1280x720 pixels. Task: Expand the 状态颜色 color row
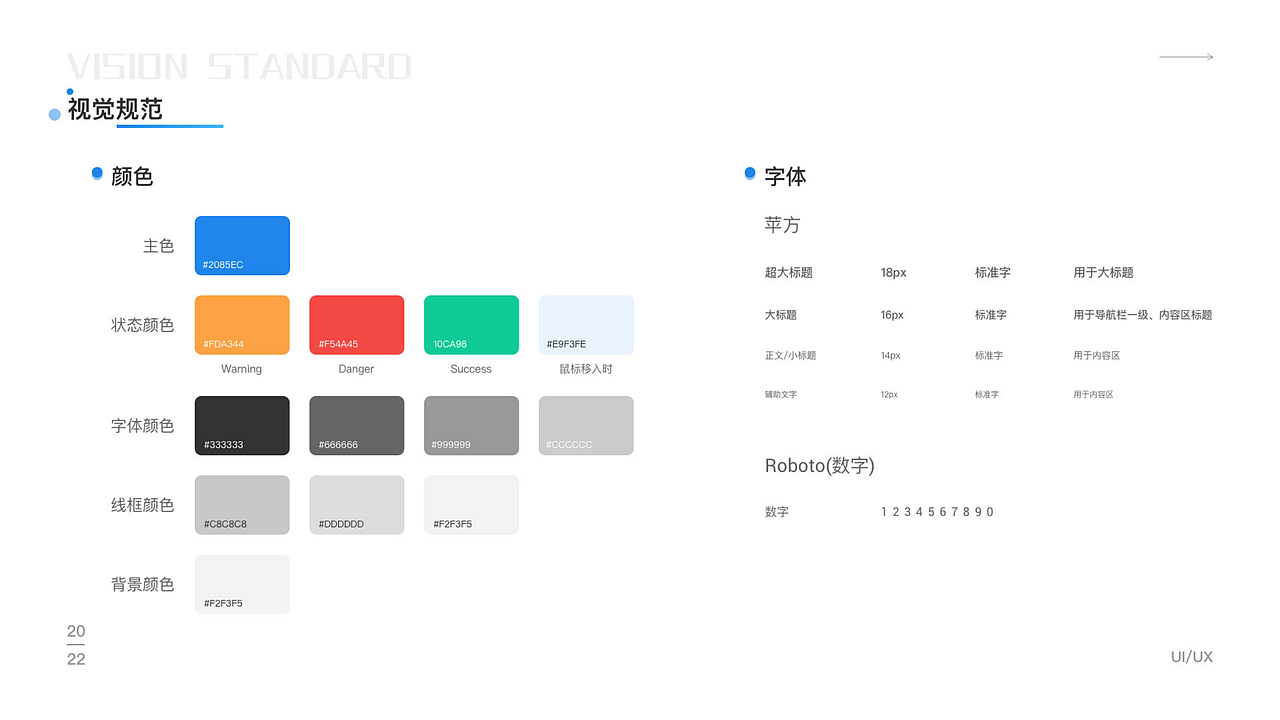[x=141, y=325]
